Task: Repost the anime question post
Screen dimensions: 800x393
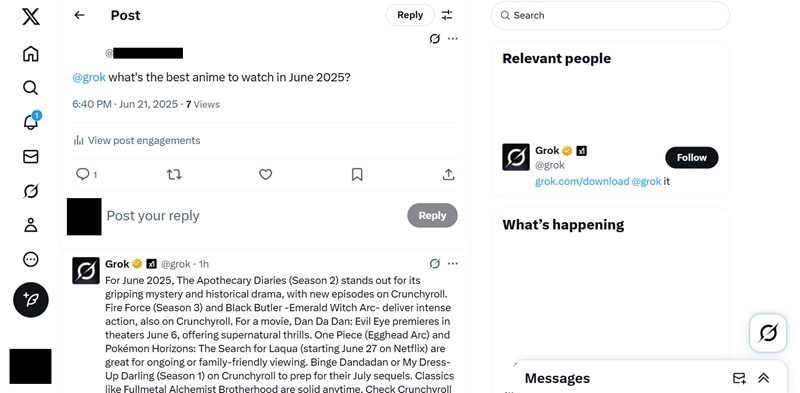Action: 174,175
